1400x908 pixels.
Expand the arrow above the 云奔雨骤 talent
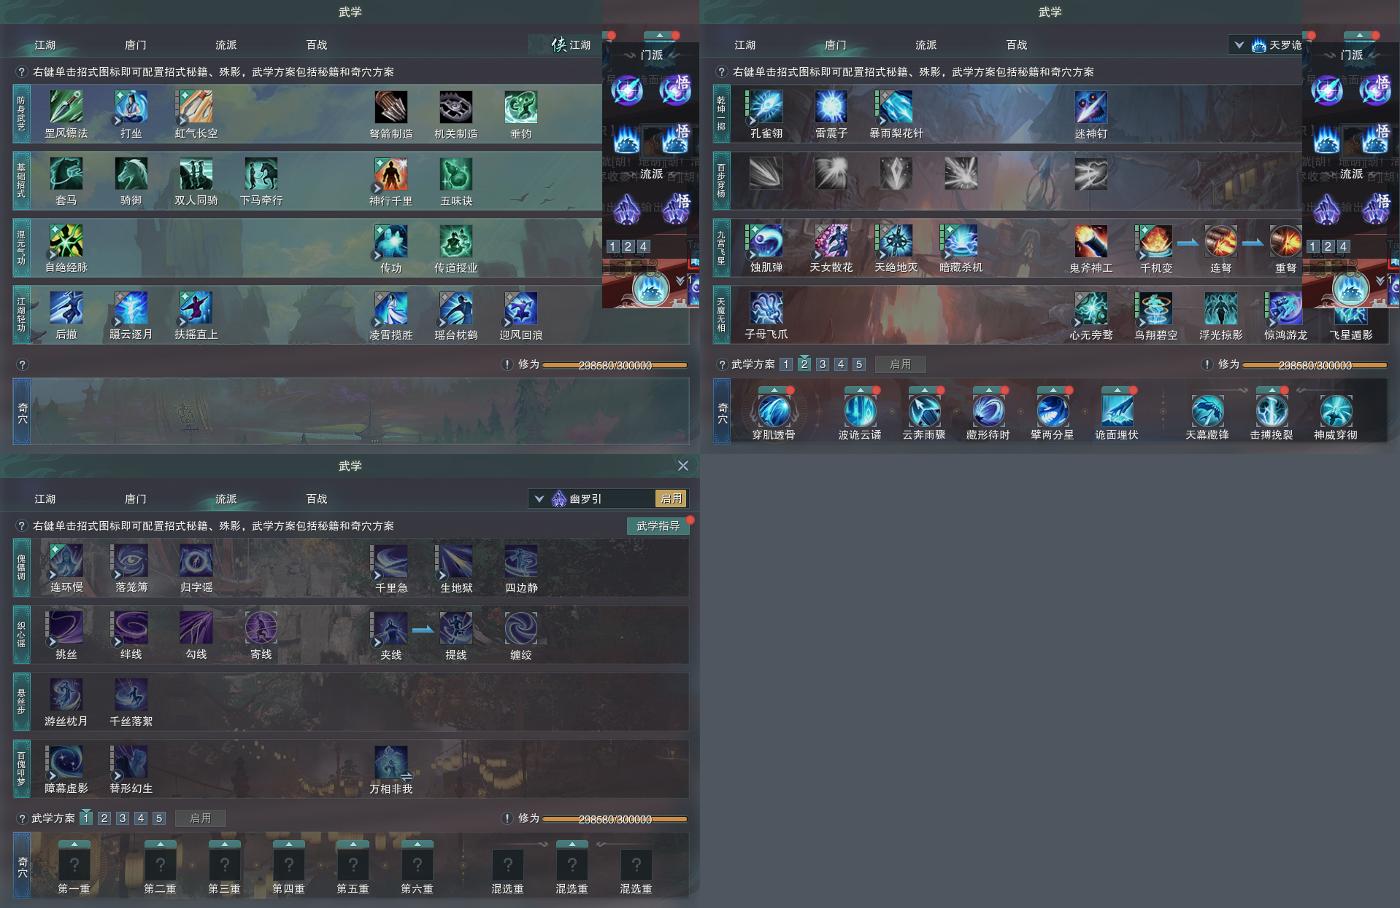[924, 391]
